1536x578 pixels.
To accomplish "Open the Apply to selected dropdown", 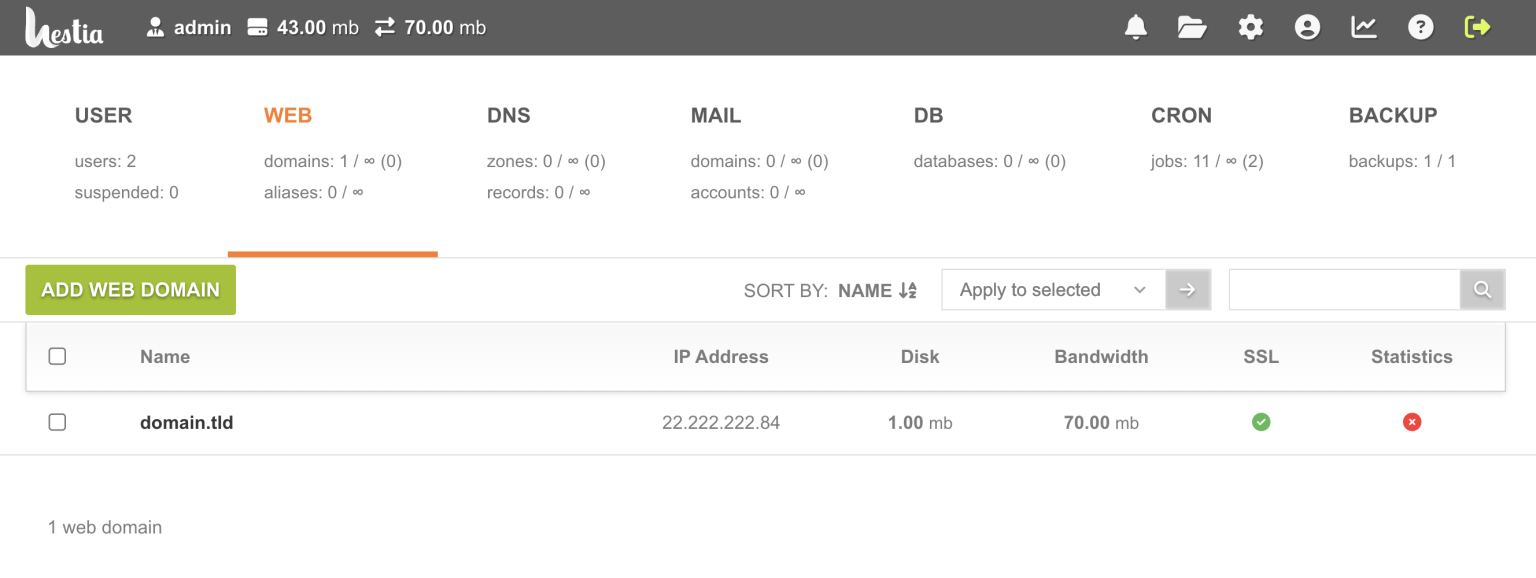I will pyautogui.click(x=1053, y=289).
